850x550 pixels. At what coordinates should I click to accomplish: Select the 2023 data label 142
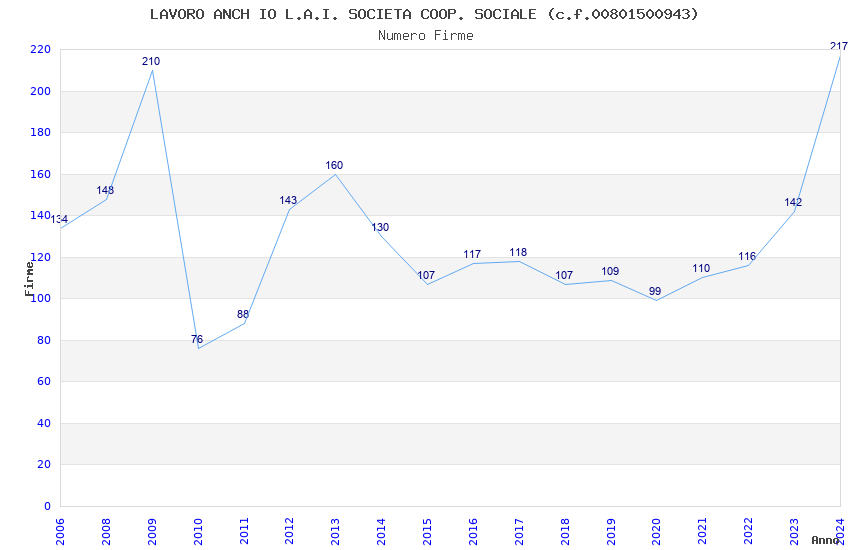click(793, 202)
